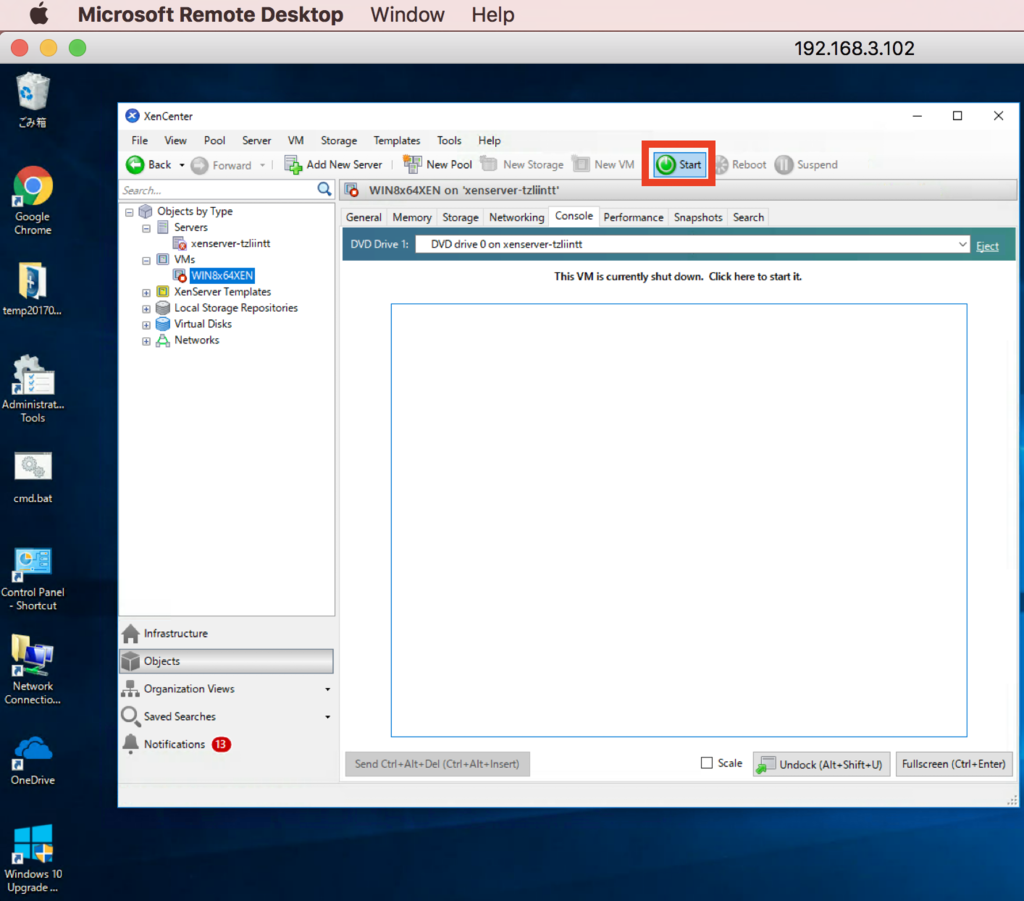Expand Local Storage Repositories node
This screenshot has height=901, width=1024.
pyautogui.click(x=146, y=309)
